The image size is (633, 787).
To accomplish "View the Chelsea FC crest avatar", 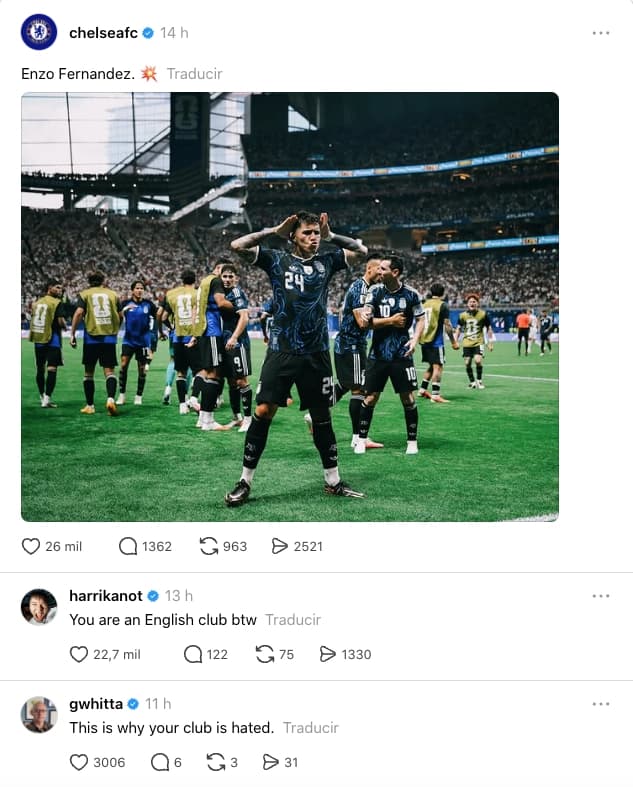I will click(x=39, y=33).
